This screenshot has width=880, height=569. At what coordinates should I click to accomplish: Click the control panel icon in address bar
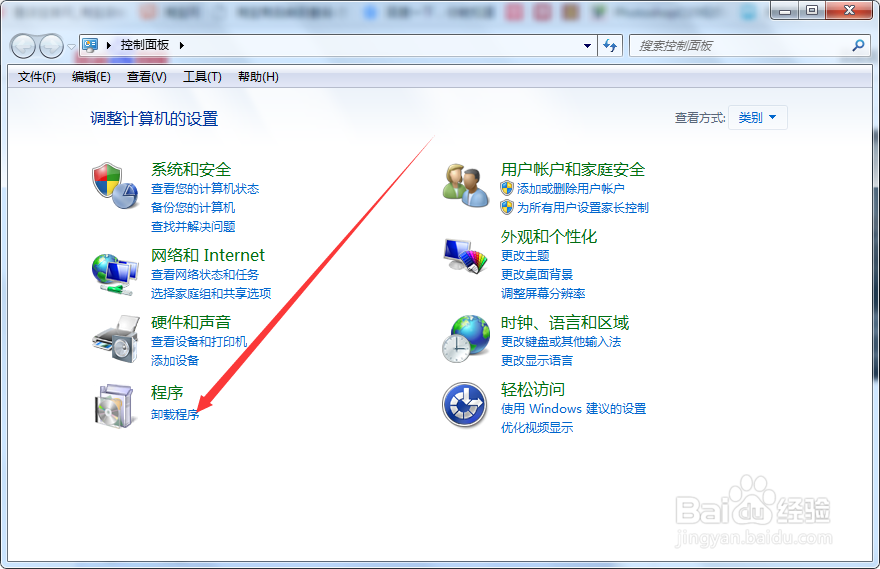(x=90, y=45)
